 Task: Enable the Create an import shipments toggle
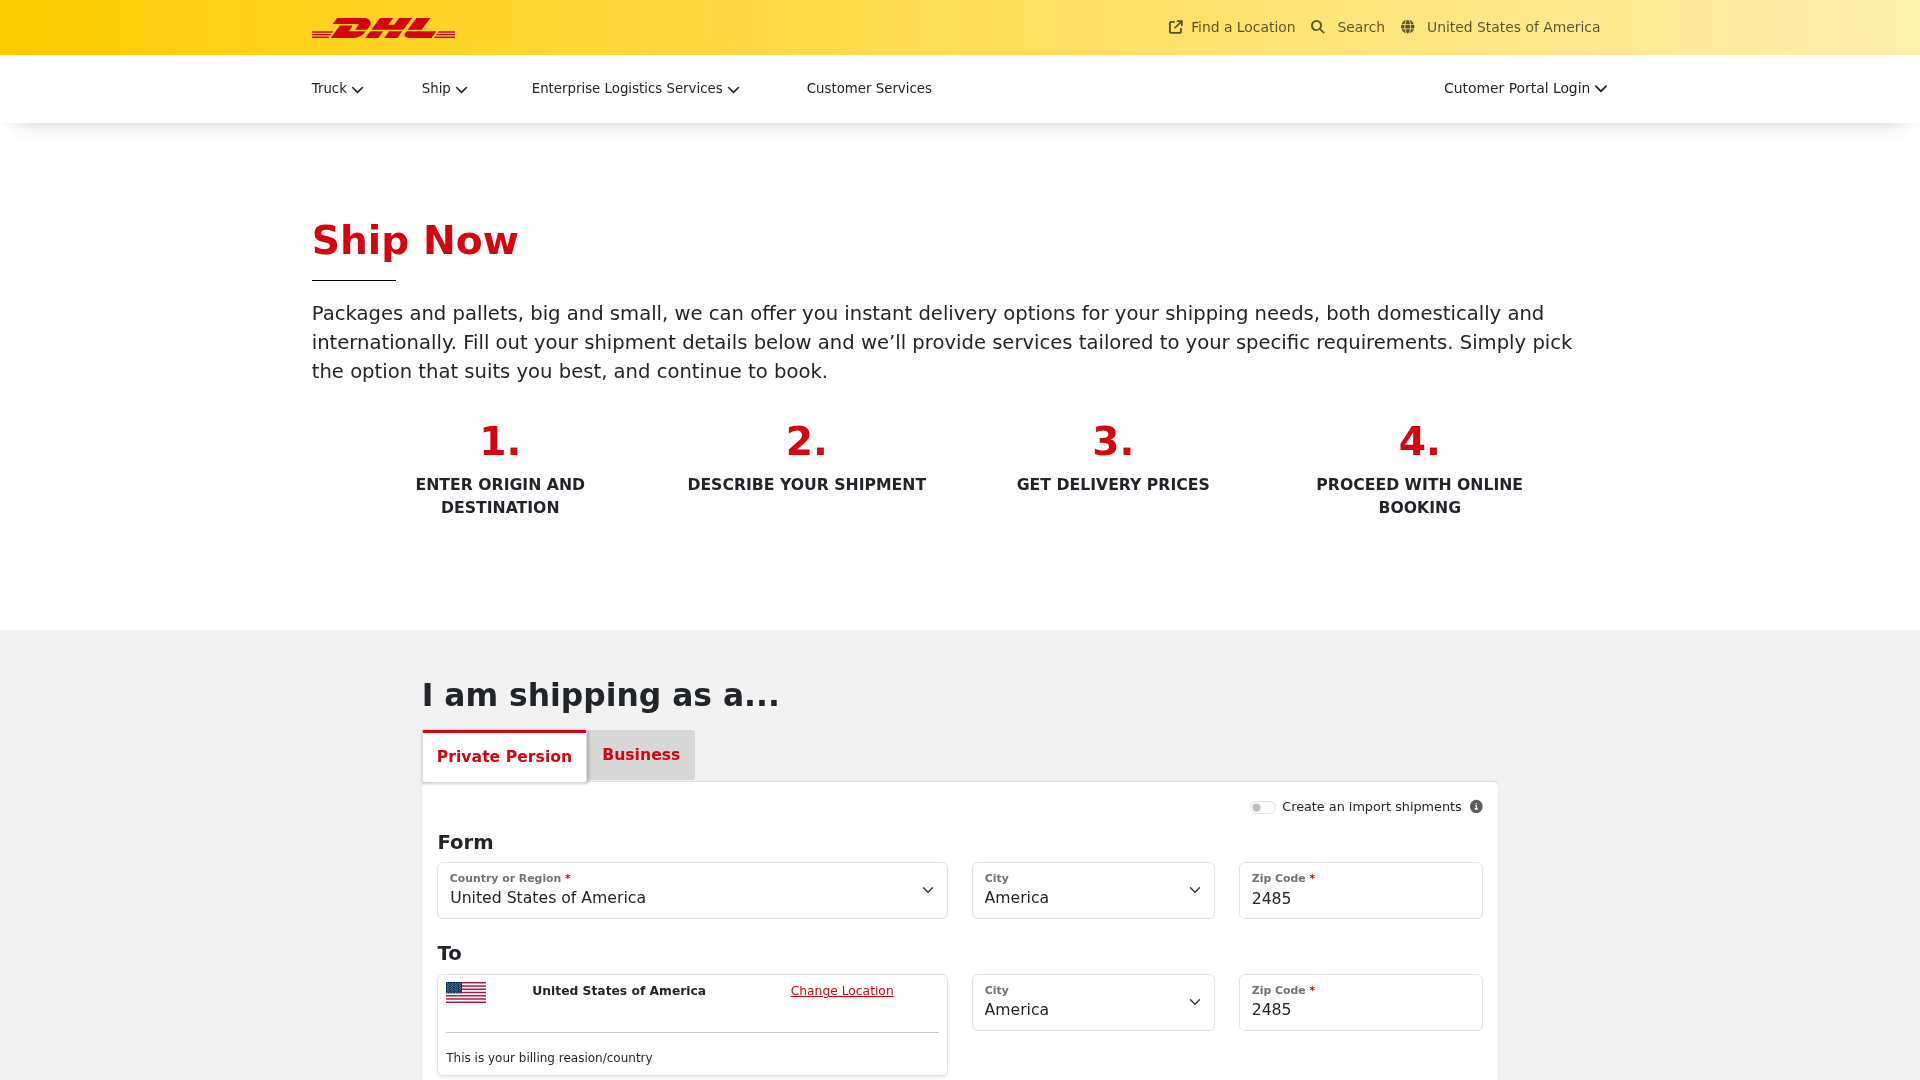click(x=1262, y=806)
